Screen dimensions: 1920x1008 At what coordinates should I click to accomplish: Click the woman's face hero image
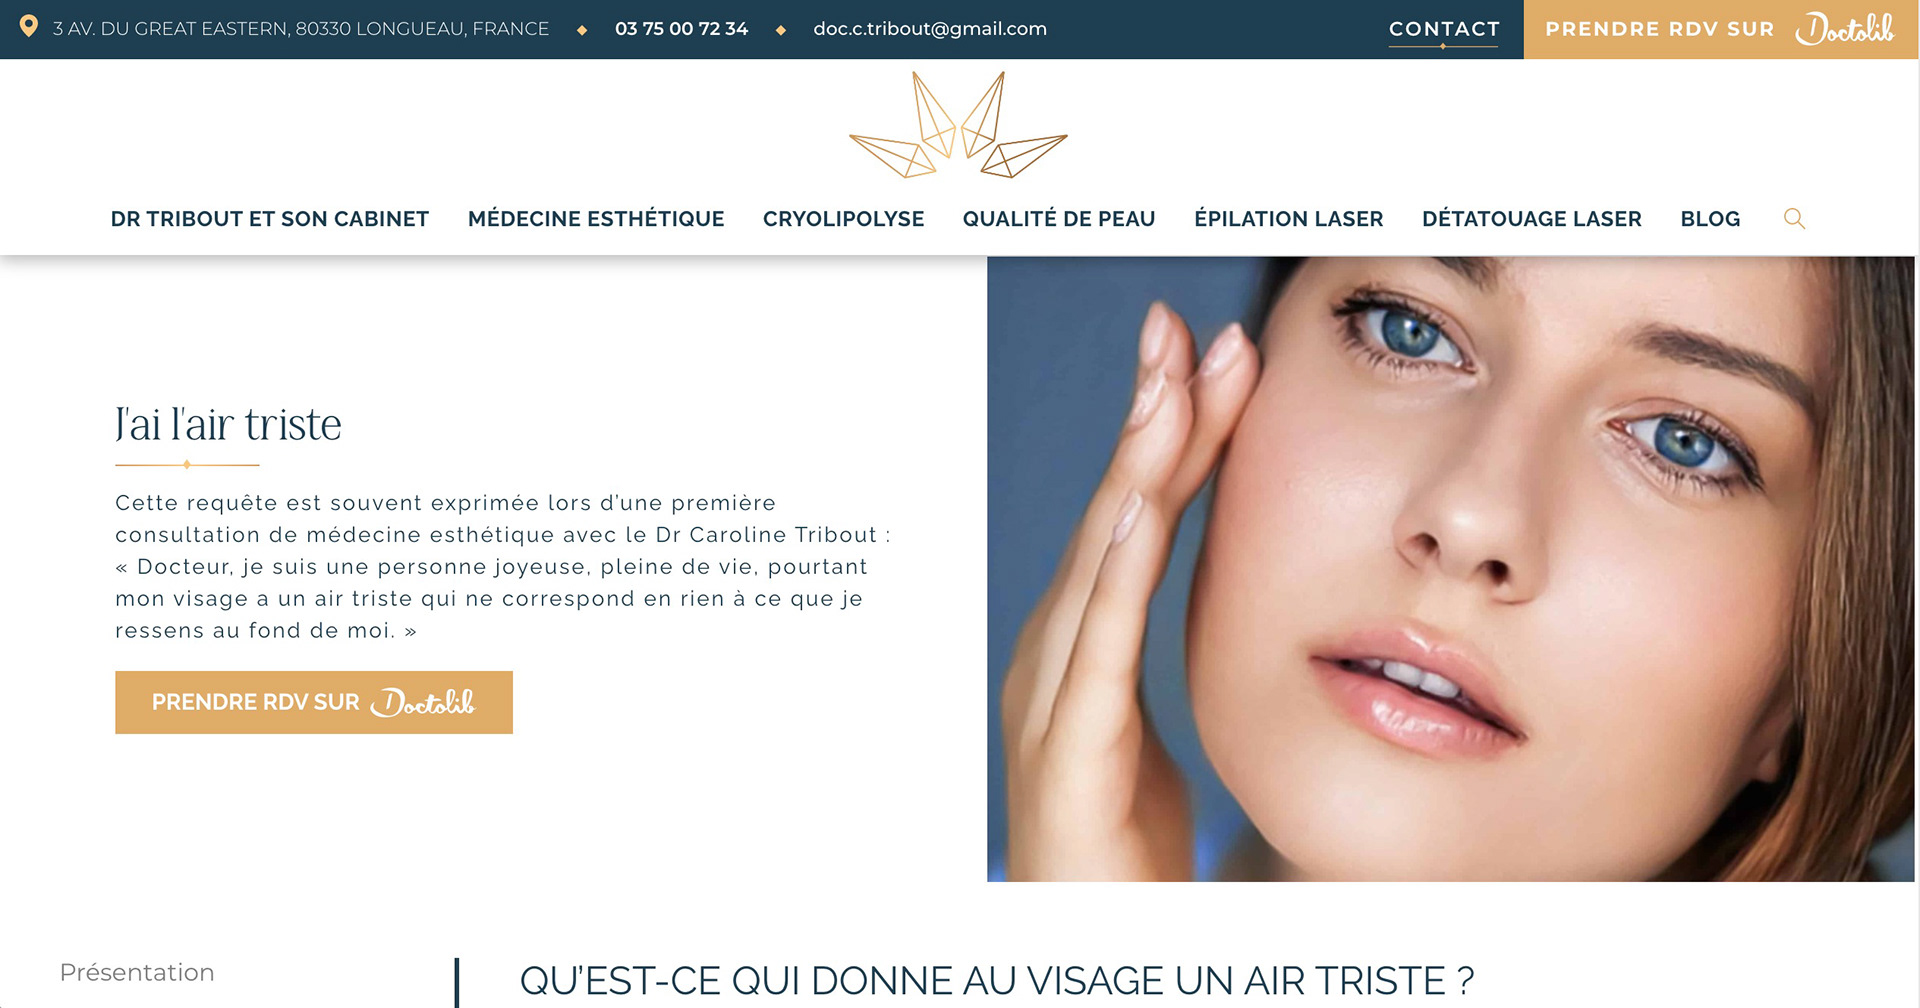(1450, 569)
